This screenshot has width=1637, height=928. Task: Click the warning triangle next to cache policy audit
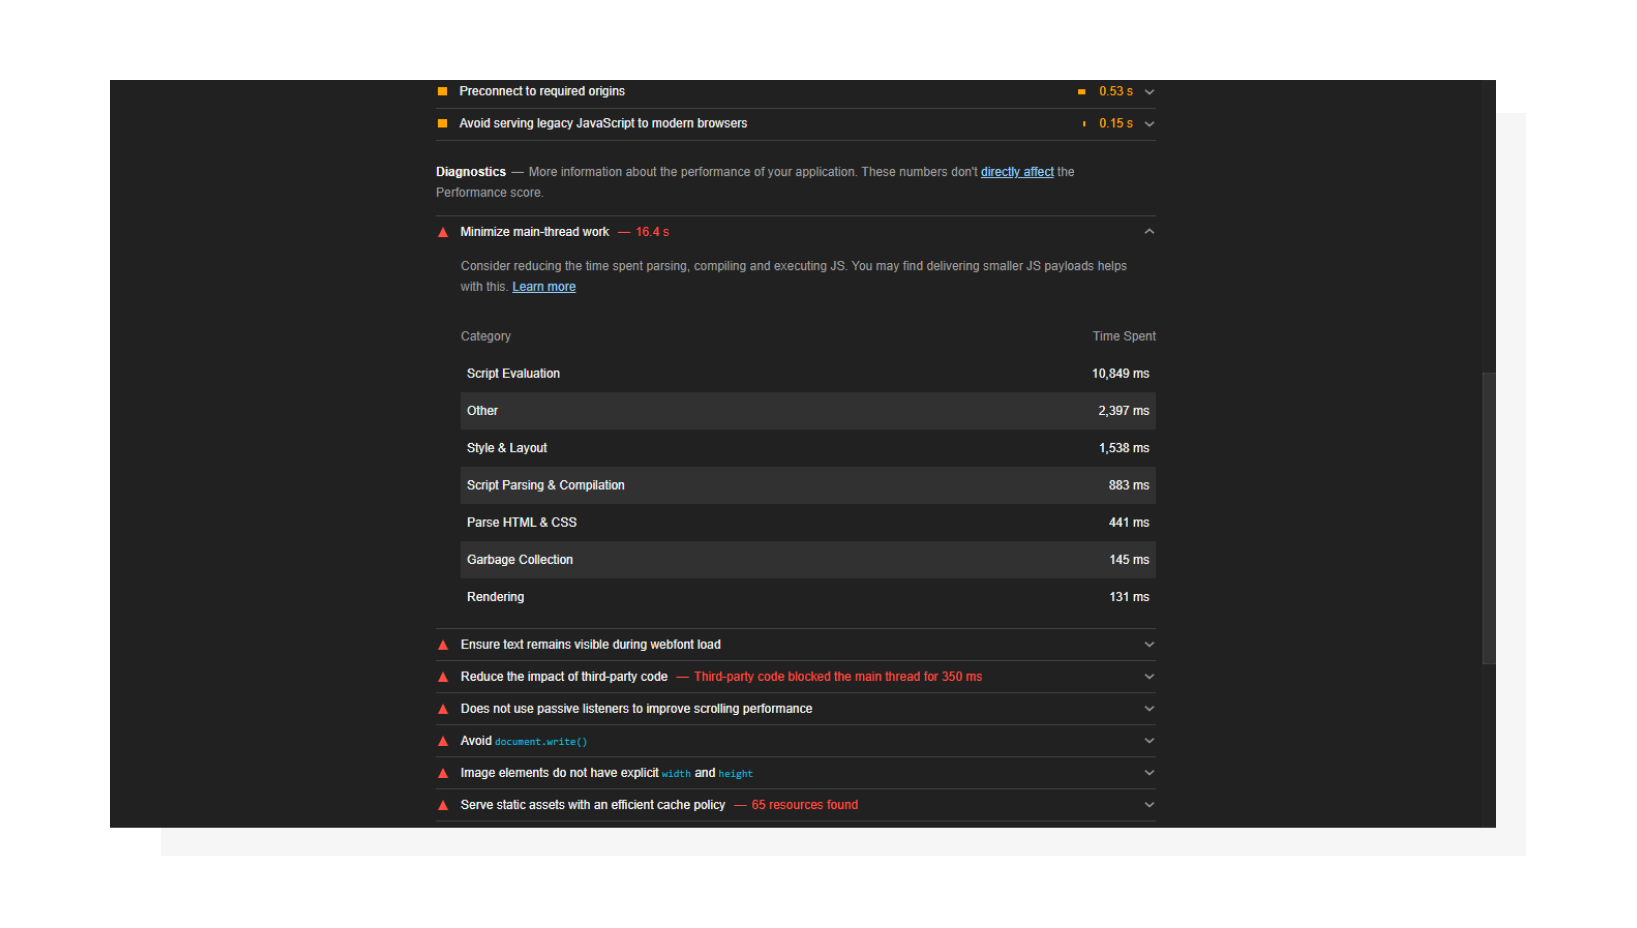coord(443,805)
